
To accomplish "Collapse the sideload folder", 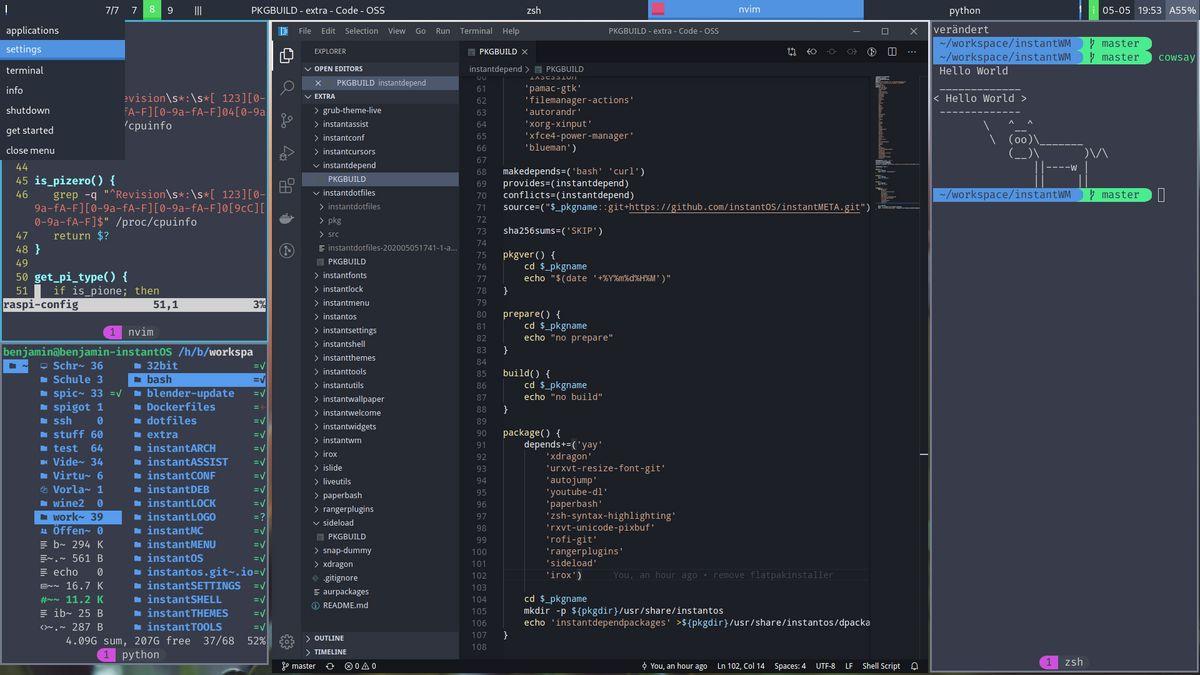I will coord(338,523).
